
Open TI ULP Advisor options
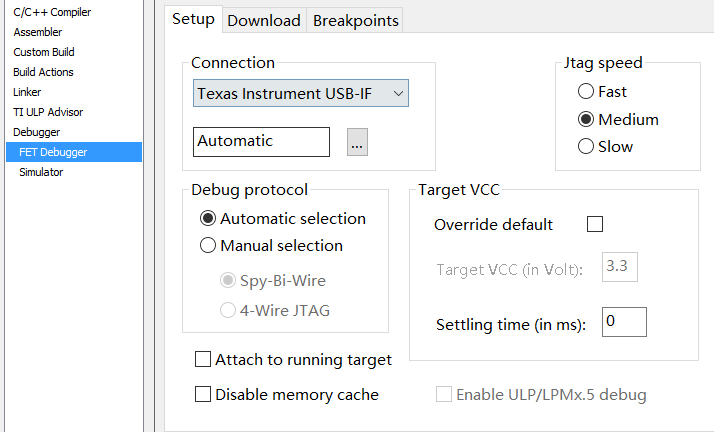[x=48, y=112]
